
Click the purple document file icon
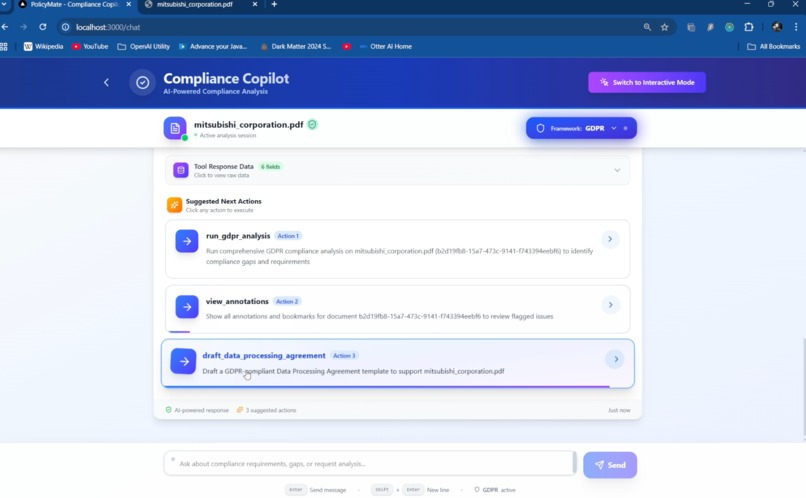(175, 128)
